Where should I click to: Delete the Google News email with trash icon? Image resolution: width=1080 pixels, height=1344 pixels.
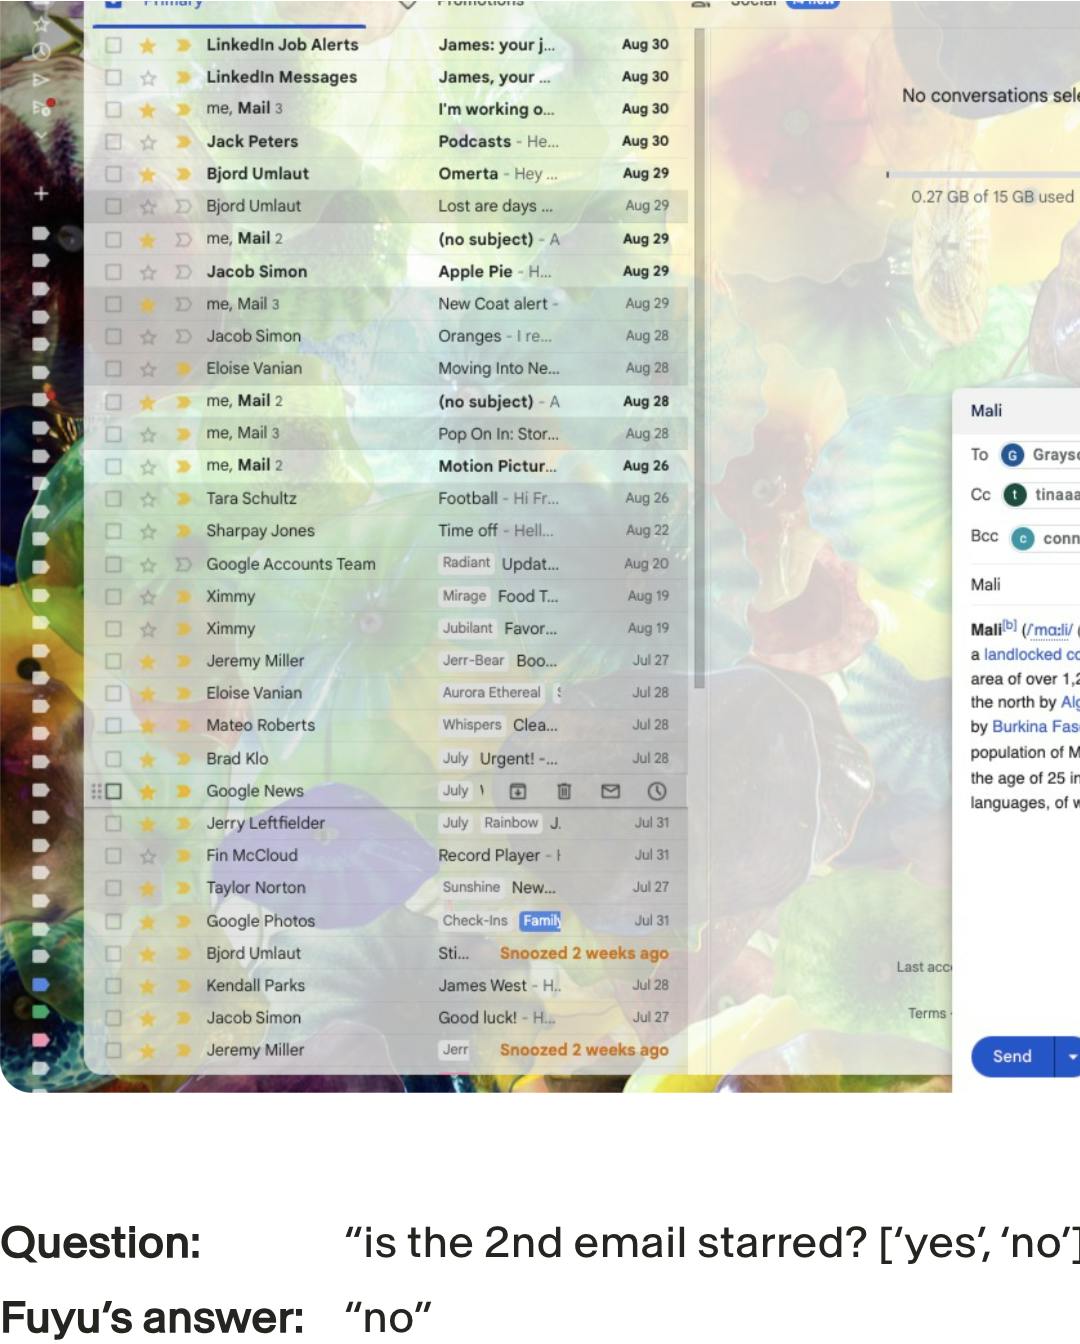(564, 791)
